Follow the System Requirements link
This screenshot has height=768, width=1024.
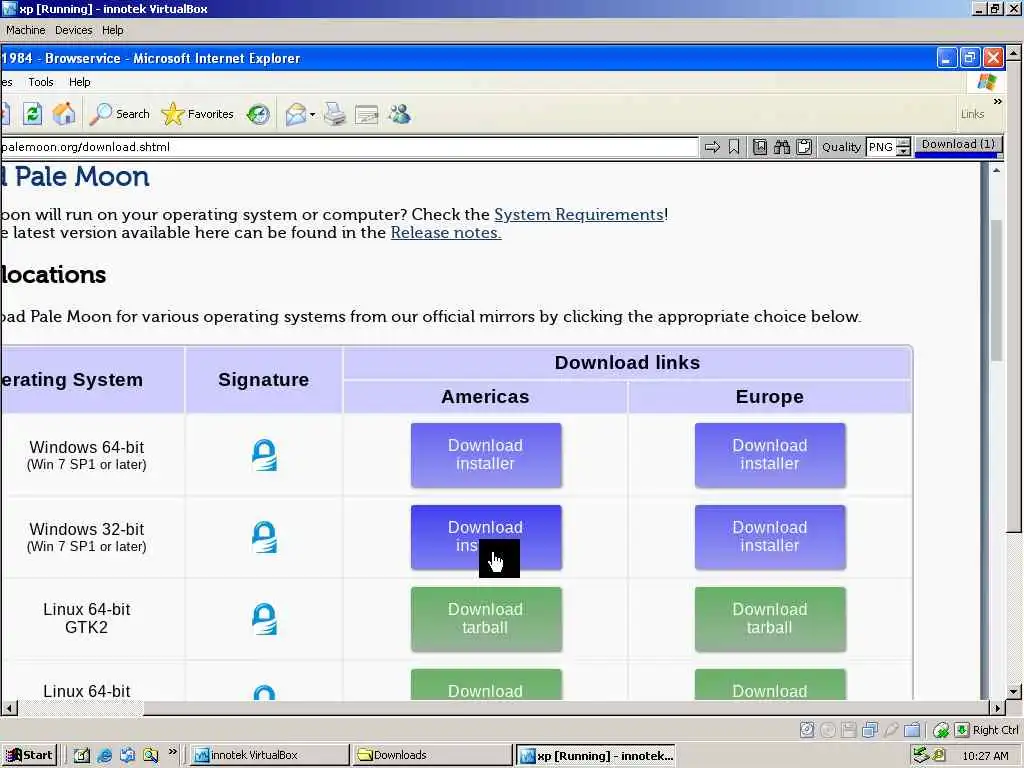click(x=579, y=214)
